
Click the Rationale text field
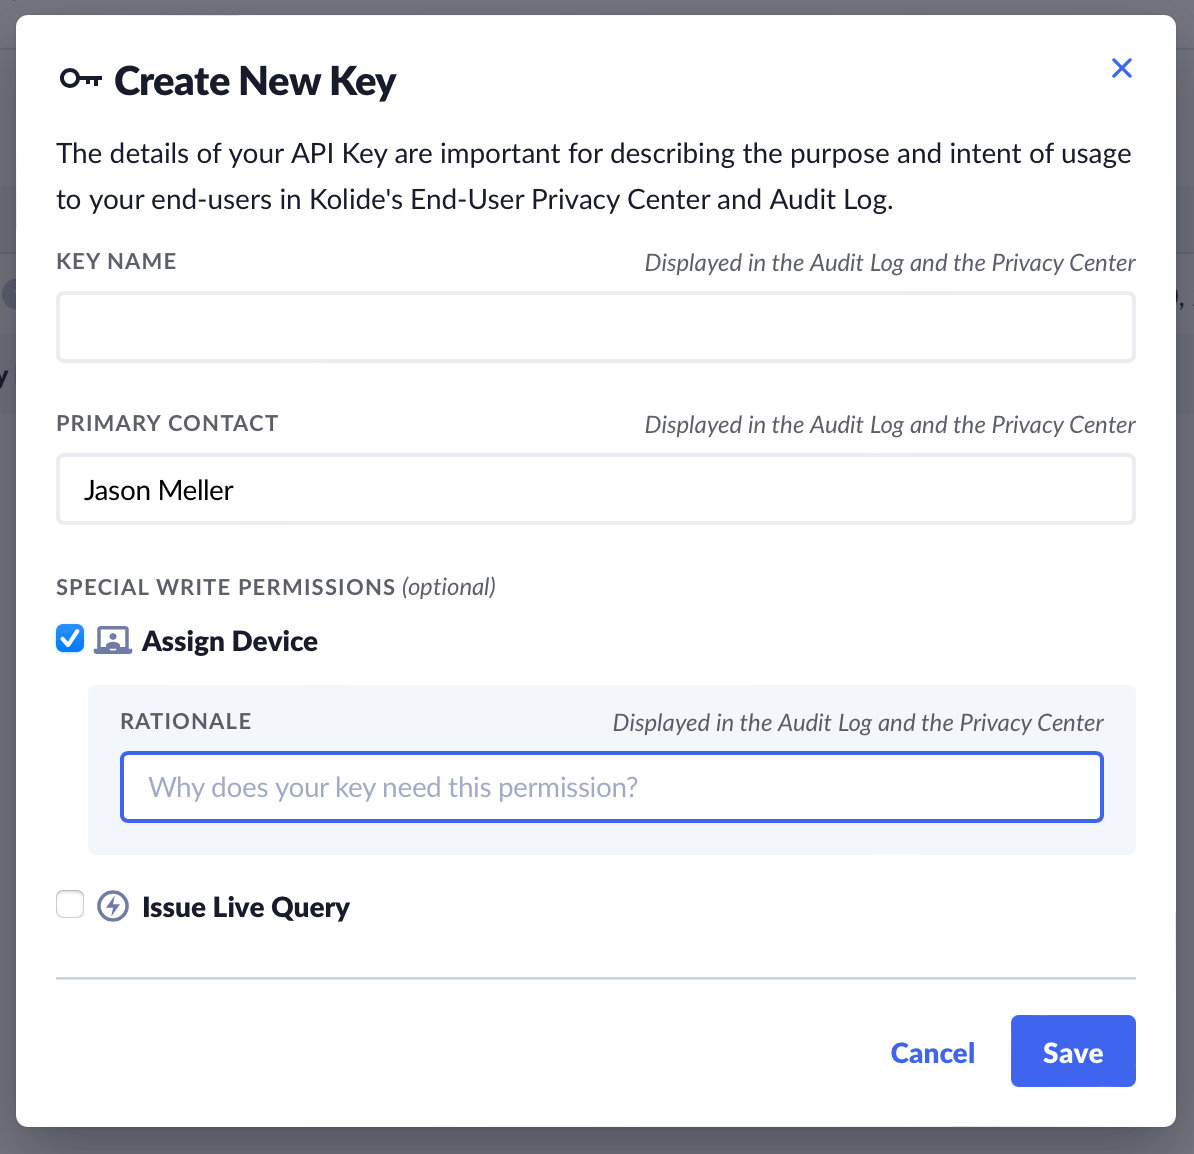pyautogui.click(x=612, y=787)
